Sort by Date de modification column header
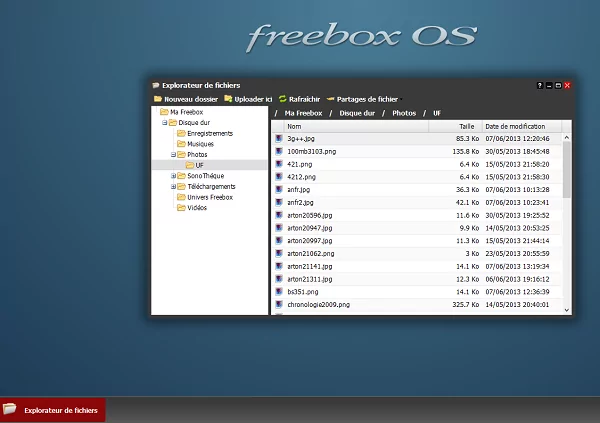 click(x=515, y=127)
